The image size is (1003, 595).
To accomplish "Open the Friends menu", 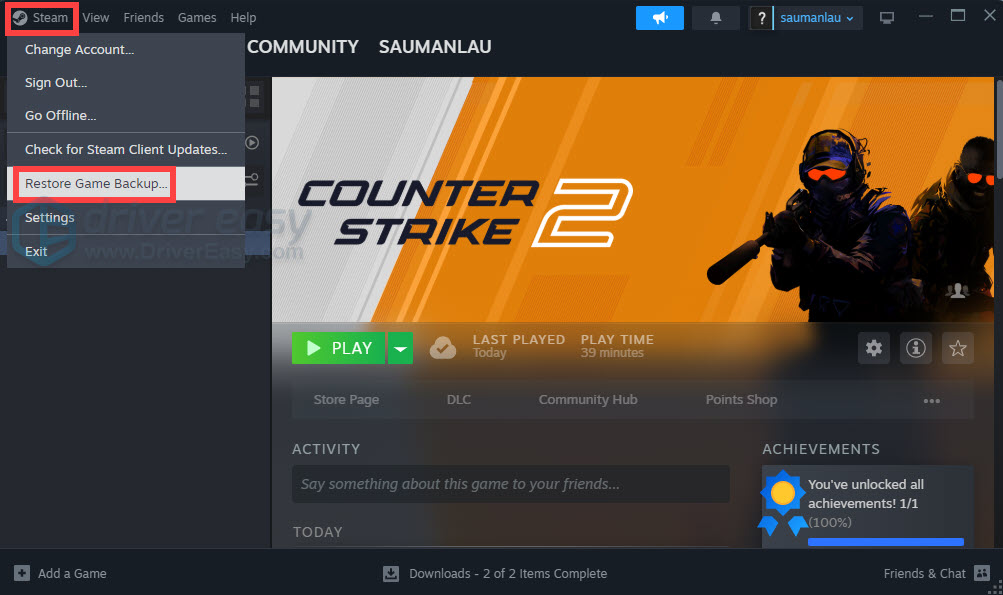I will click(143, 17).
